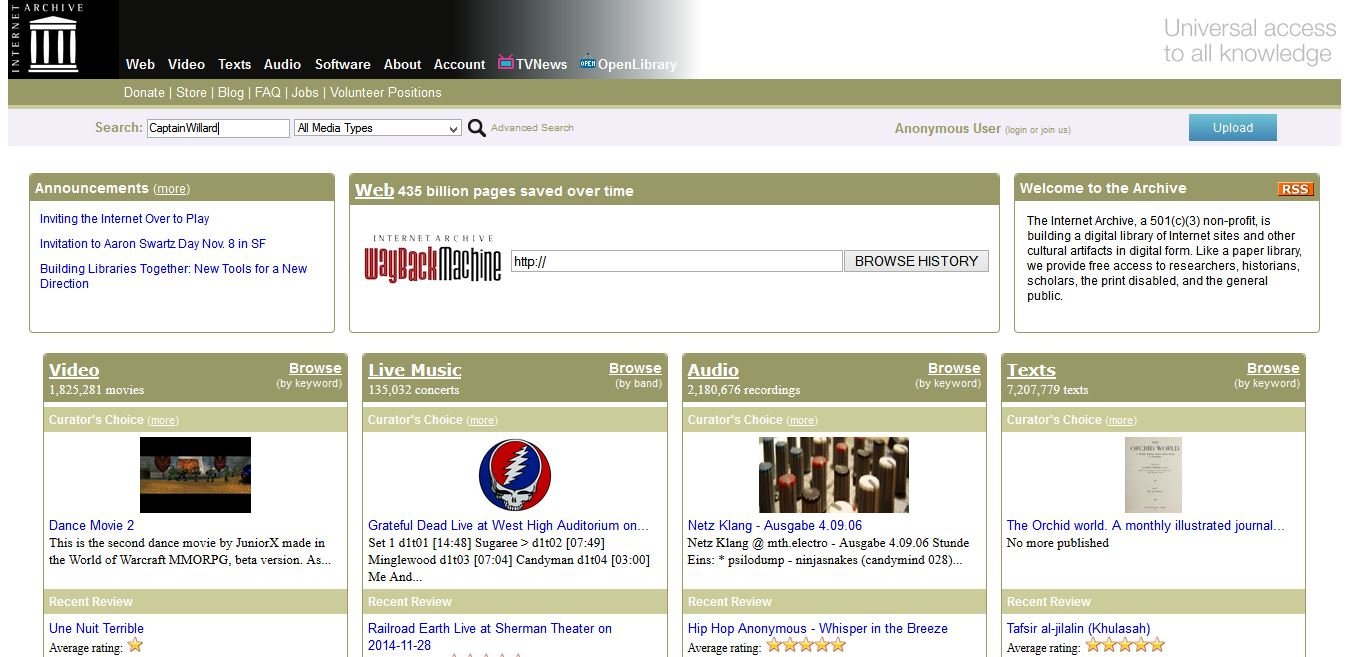Click the search box containing CaptainWillard
The height and width of the screenshot is (657, 1348).
(x=218, y=128)
